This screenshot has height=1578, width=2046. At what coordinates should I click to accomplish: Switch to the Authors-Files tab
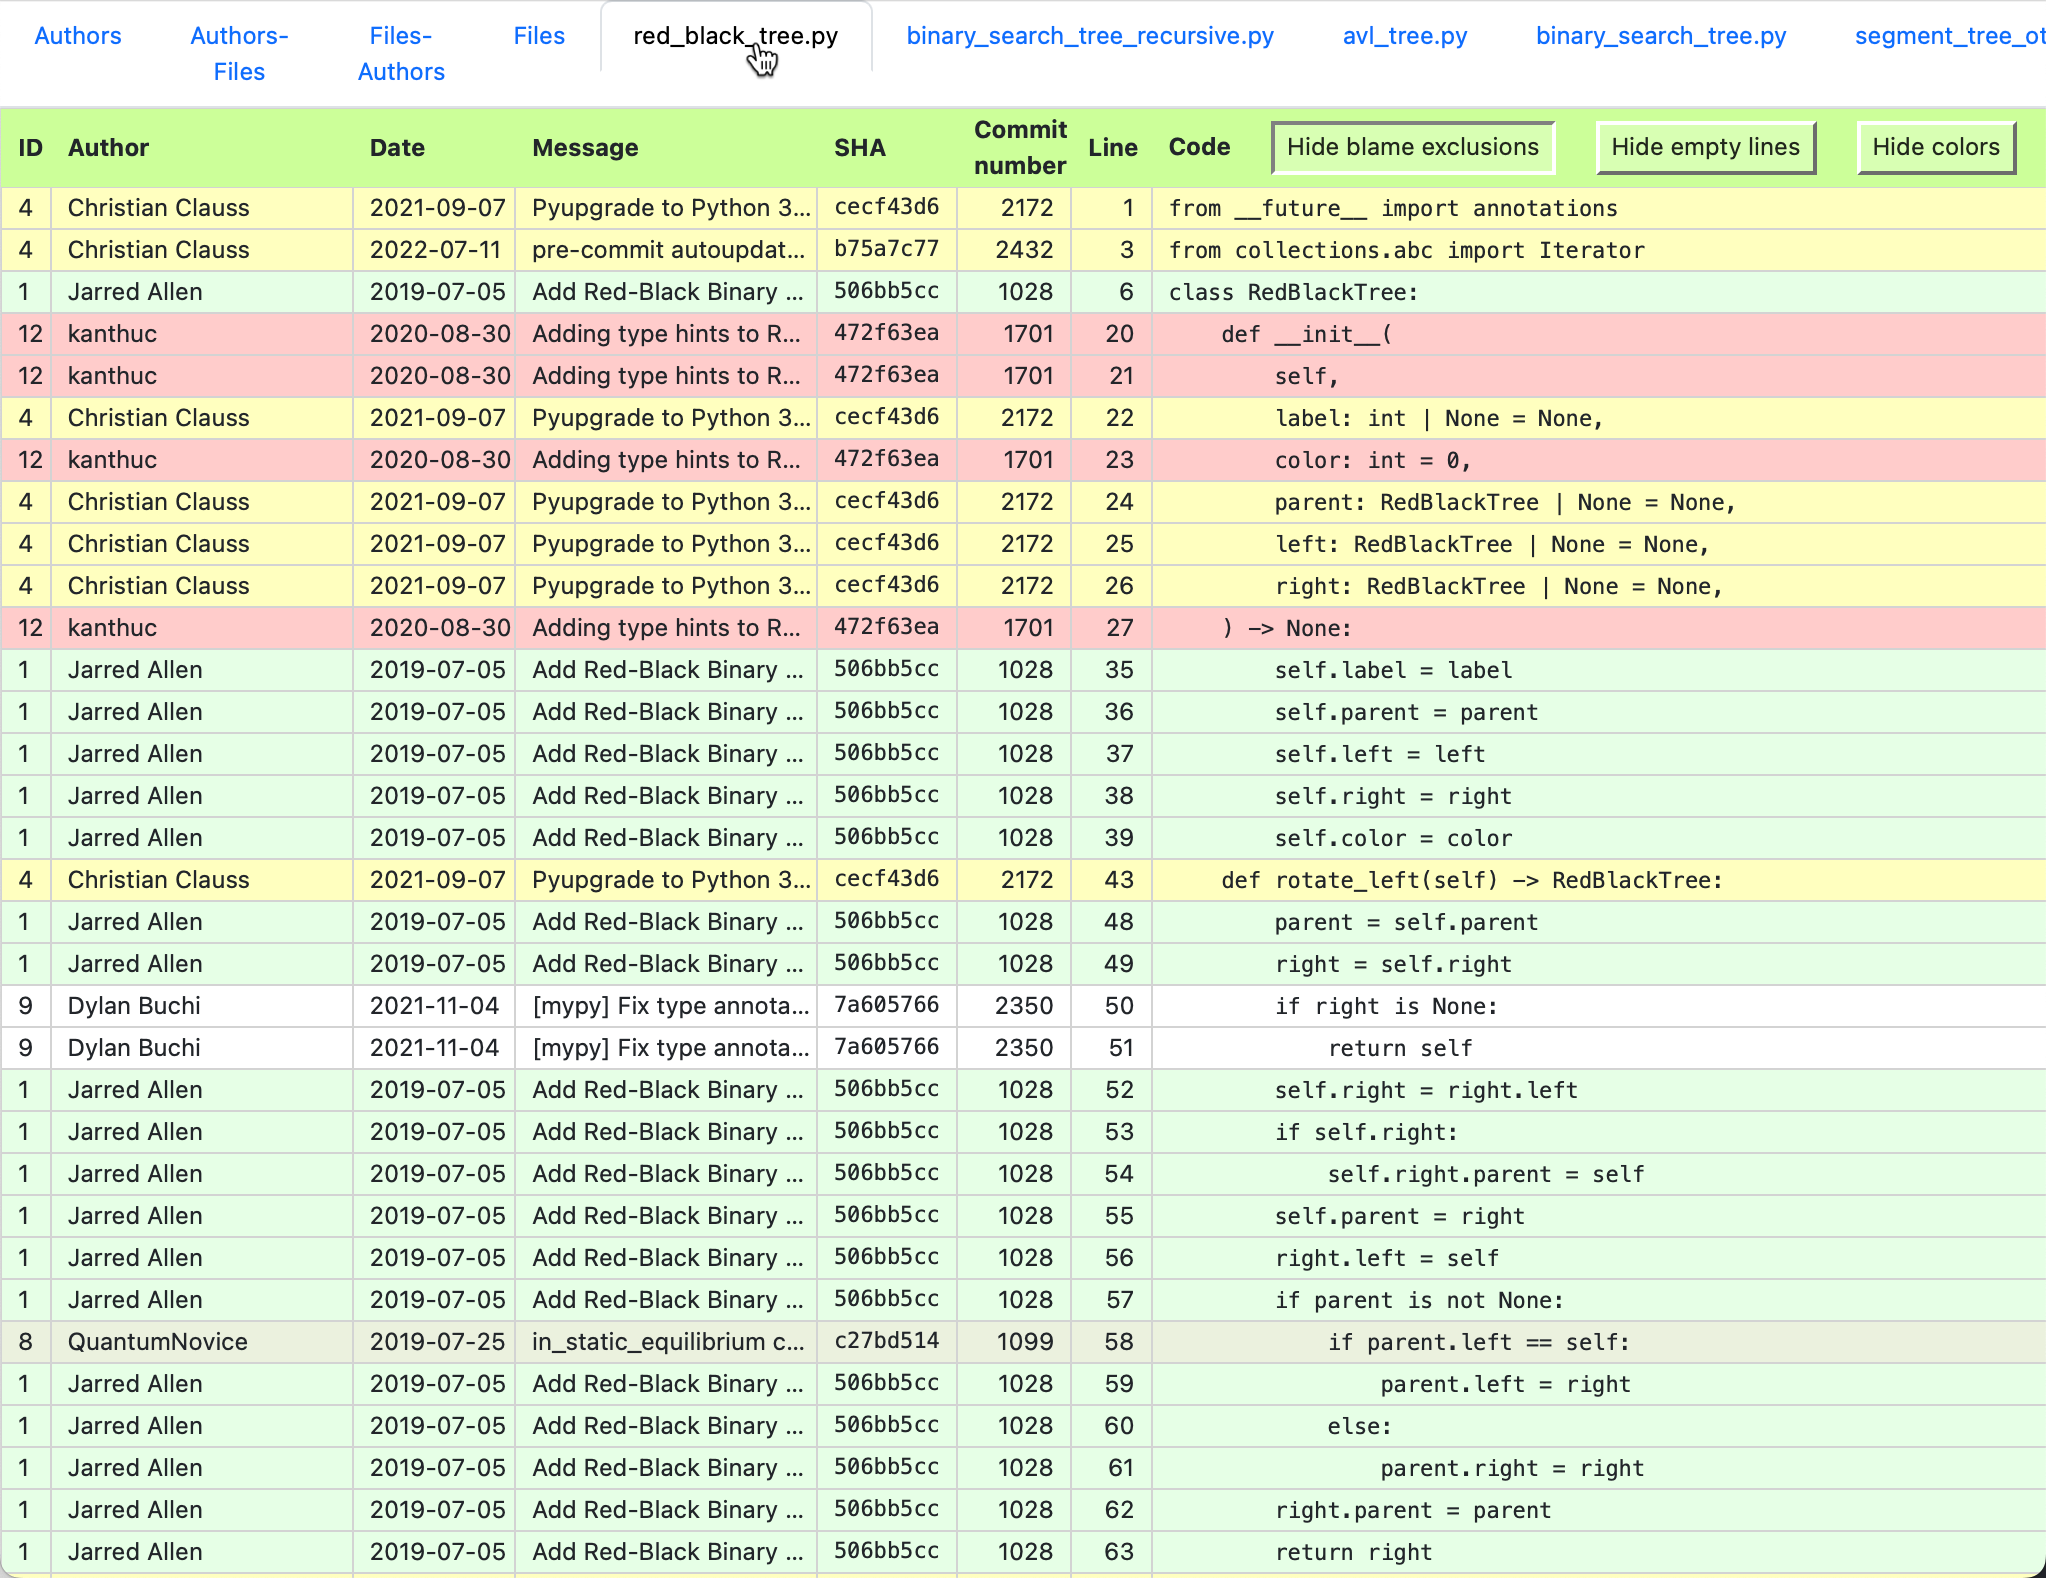(x=239, y=54)
